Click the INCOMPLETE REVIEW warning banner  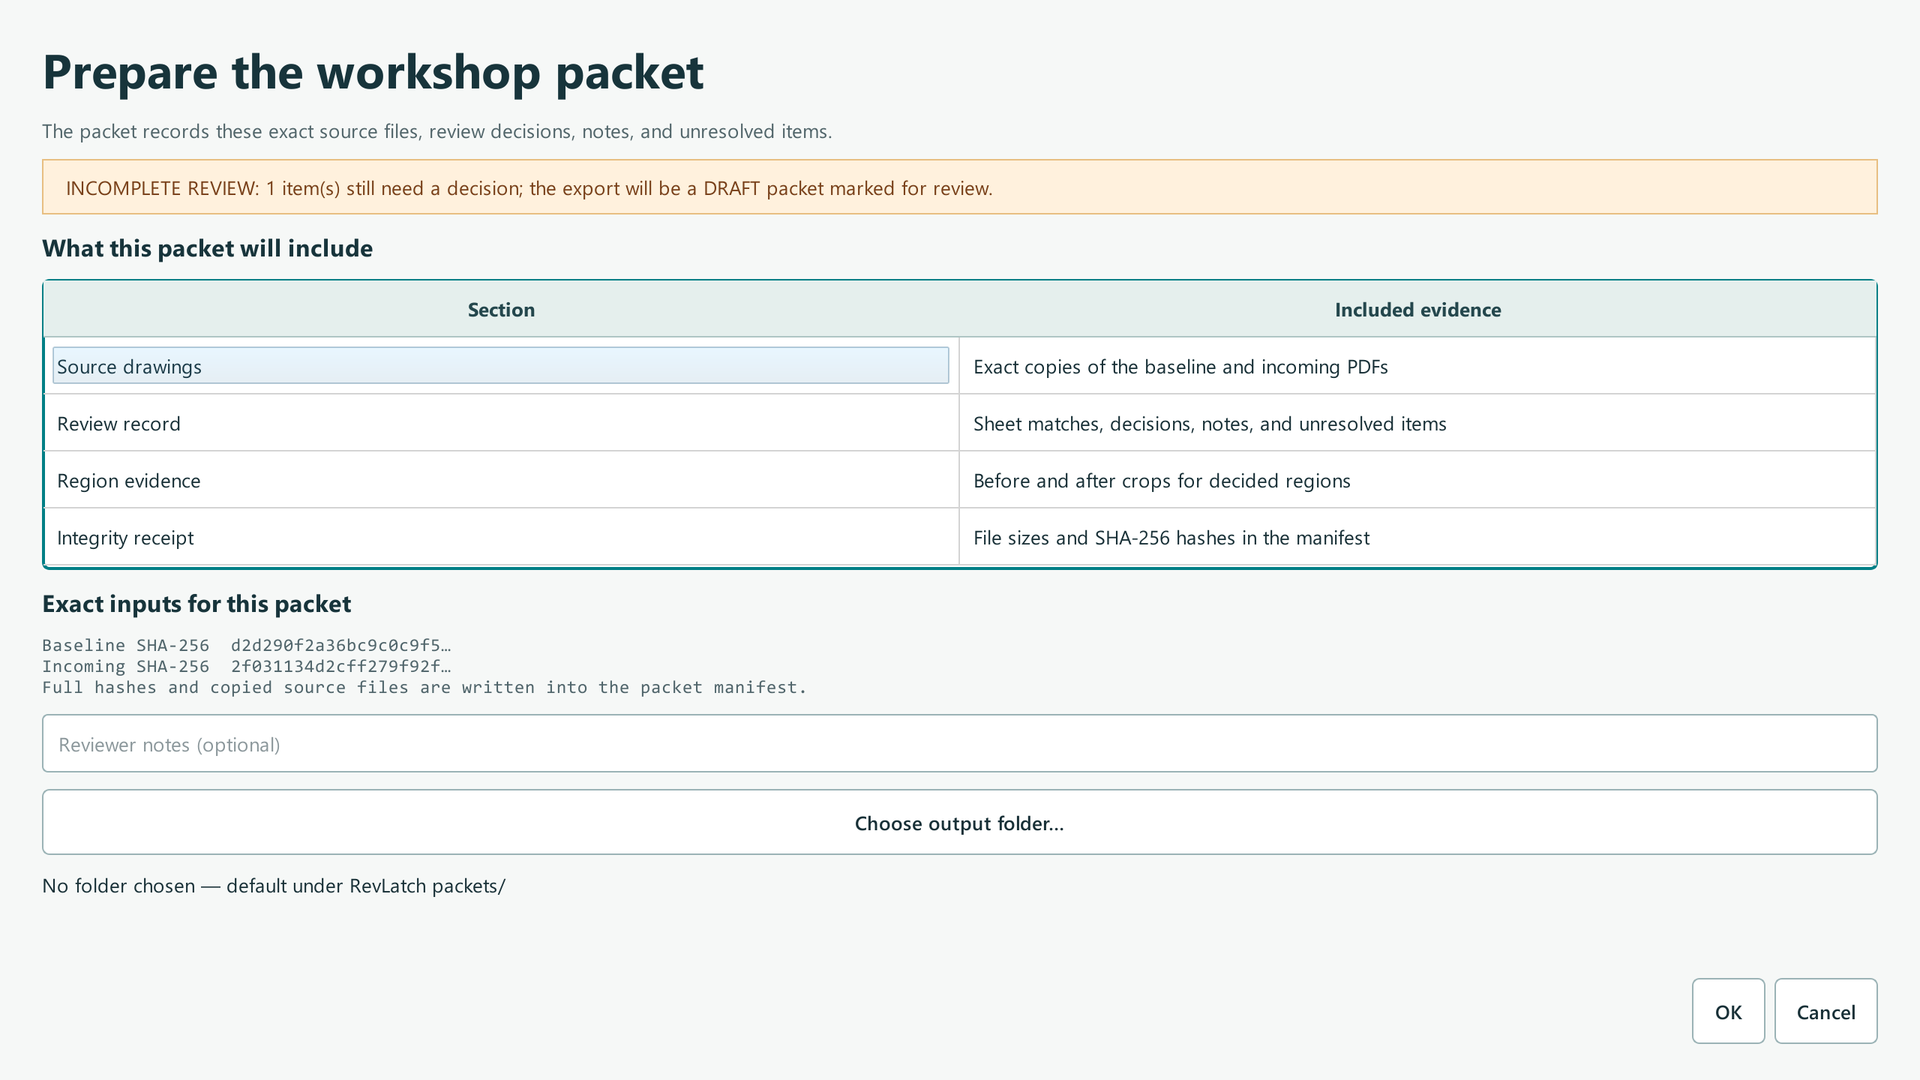tap(960, 187)
